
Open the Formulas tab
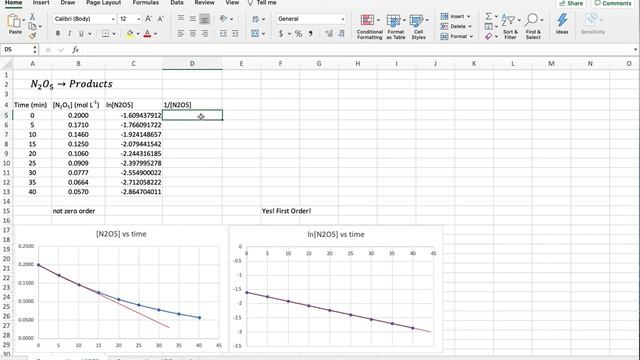pyautogui.click(x=145, y=3)
